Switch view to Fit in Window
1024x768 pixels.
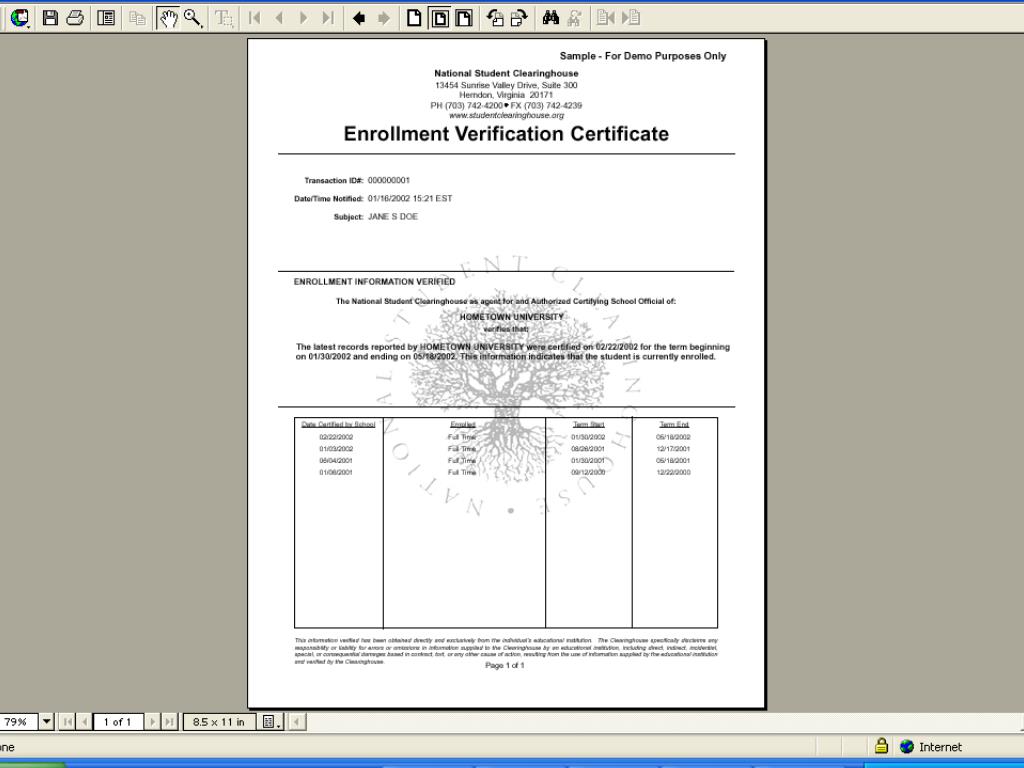tap(440, 18)
